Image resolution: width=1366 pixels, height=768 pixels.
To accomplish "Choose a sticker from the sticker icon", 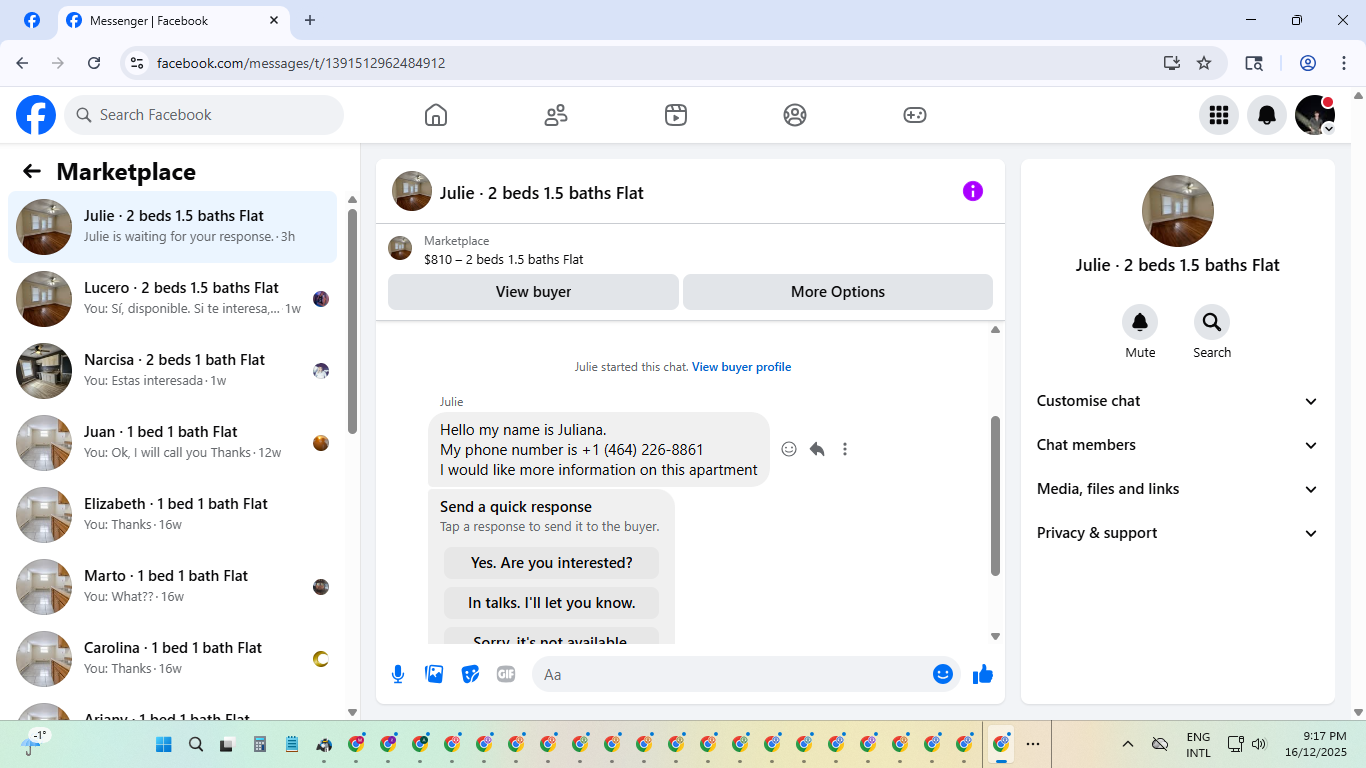I will [x=470, y=674].
